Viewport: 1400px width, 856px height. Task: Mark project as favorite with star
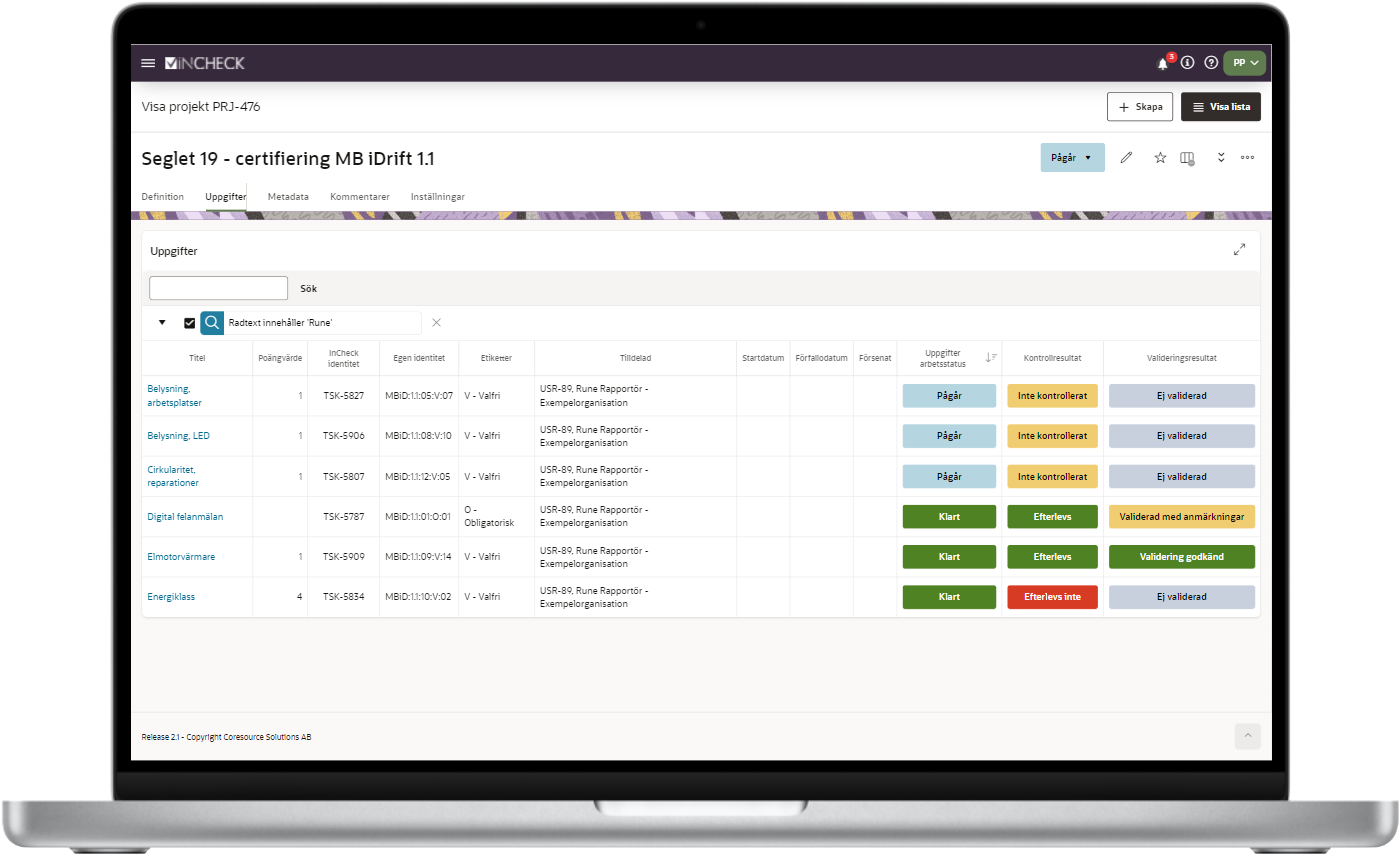click(1160, 157)
